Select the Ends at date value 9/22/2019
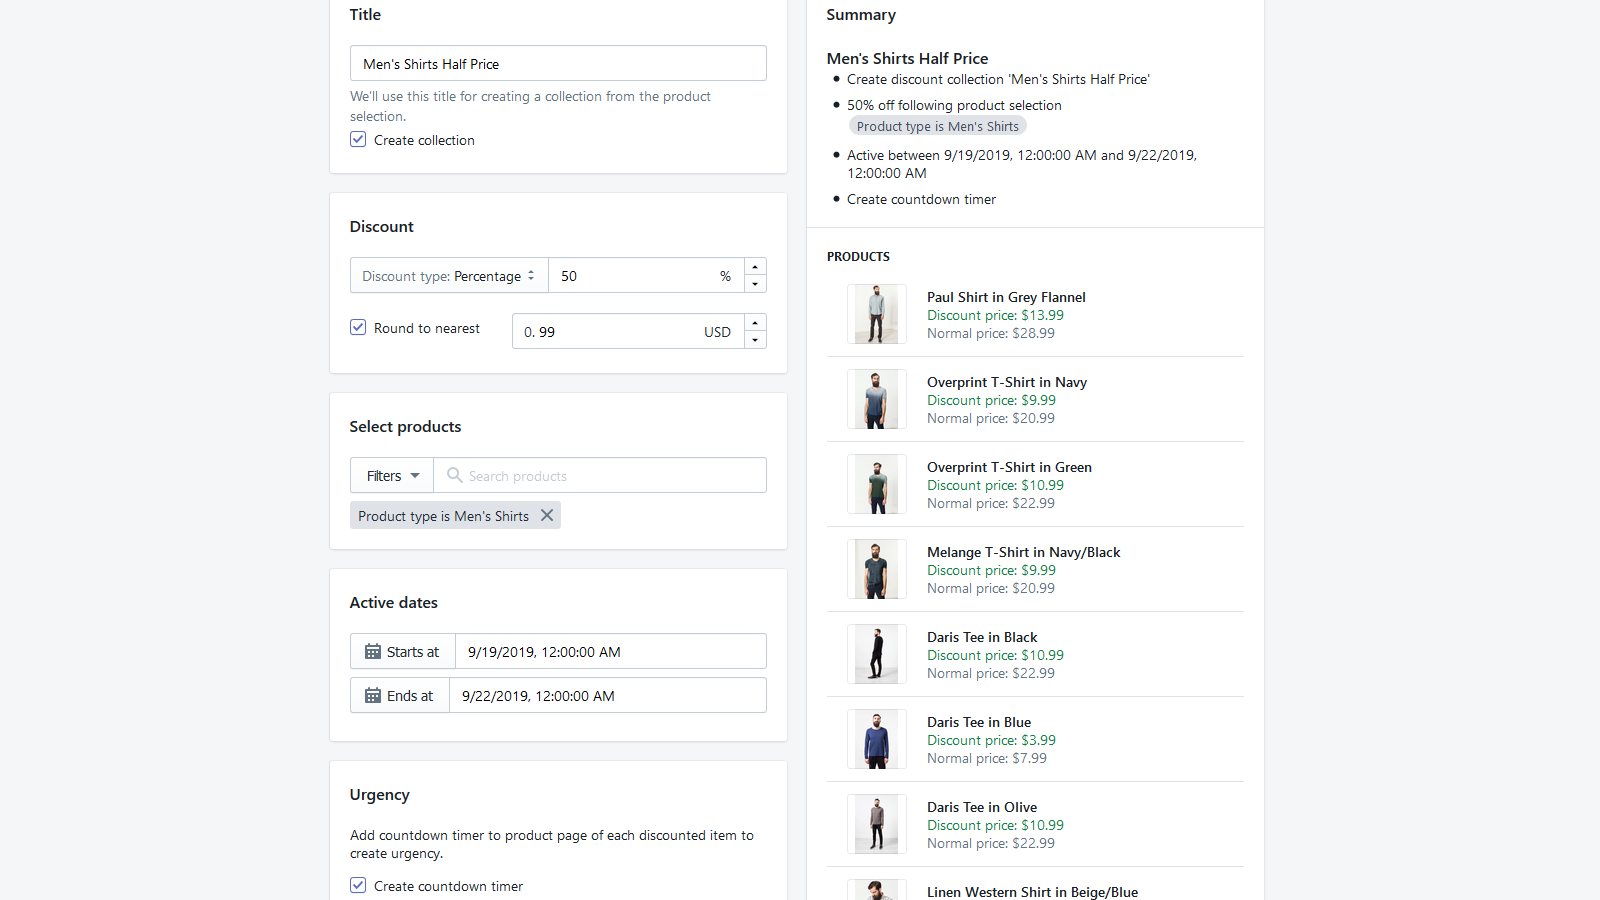Viewport: 1600px width, 900px height. pyautogui.click(x=536, y=695)
